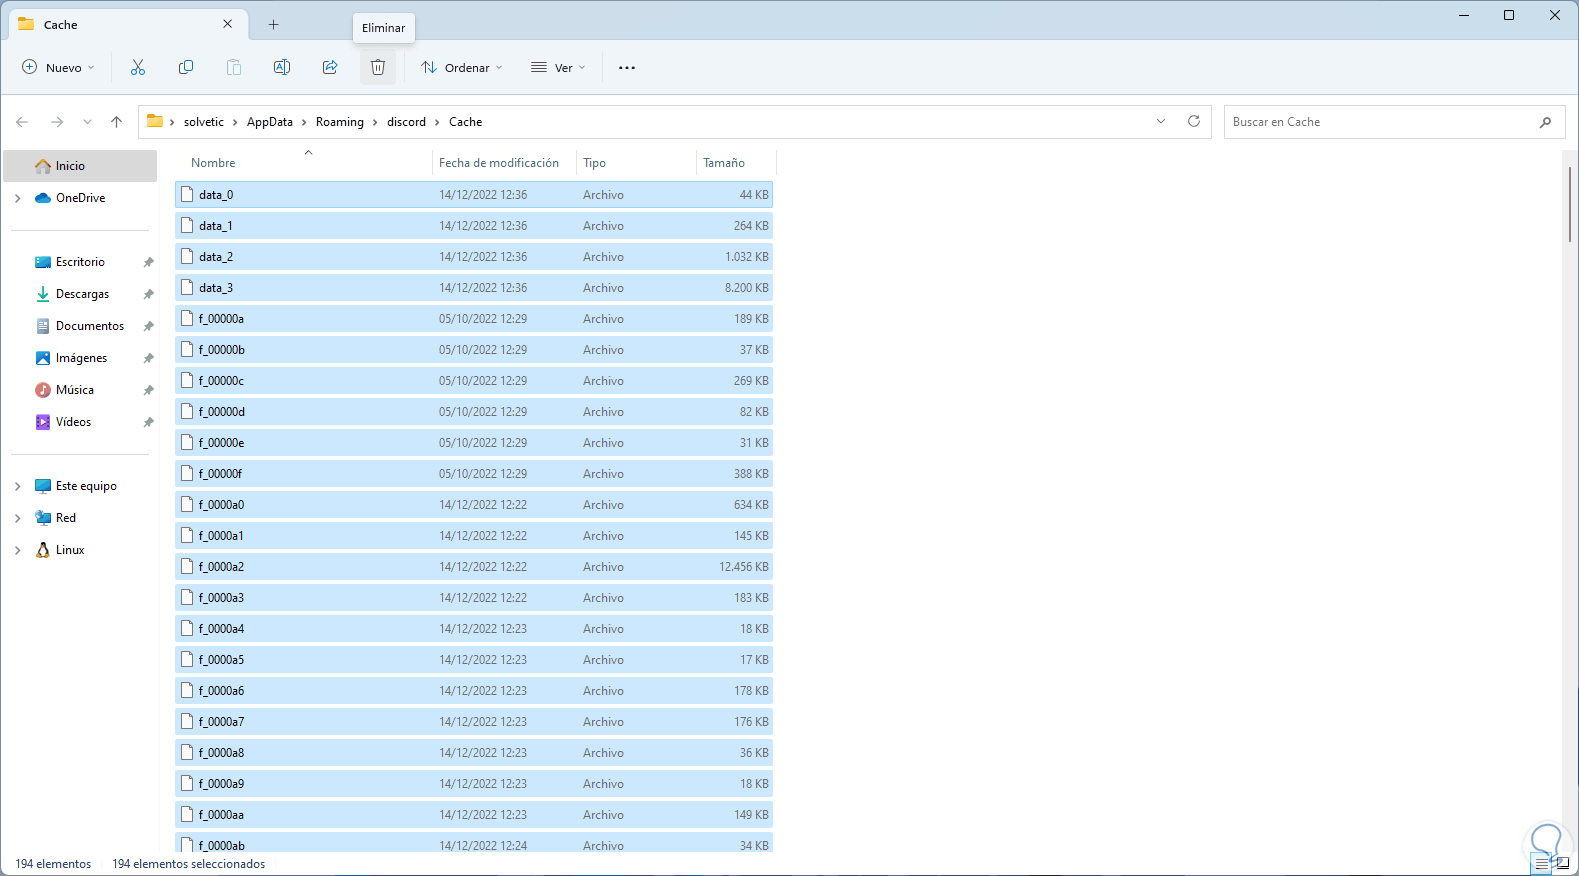
Task: Unpin Descargas using its pin icon
Action: click(x=148, y=294)
